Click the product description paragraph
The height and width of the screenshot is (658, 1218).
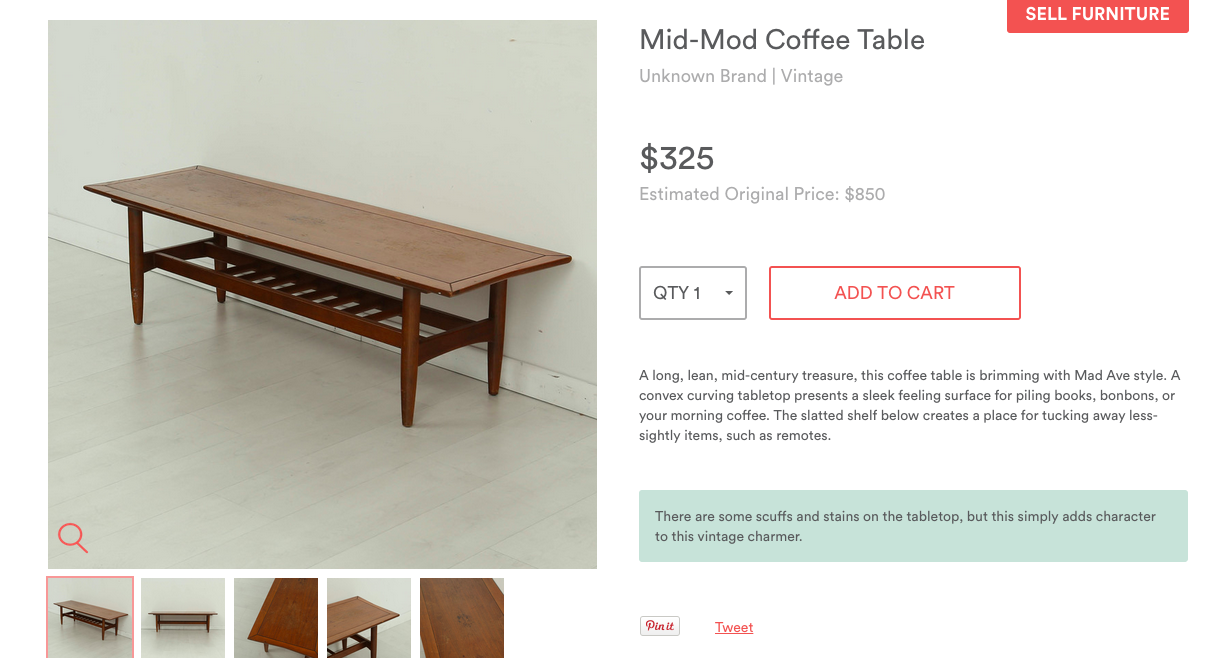[910, 405]
